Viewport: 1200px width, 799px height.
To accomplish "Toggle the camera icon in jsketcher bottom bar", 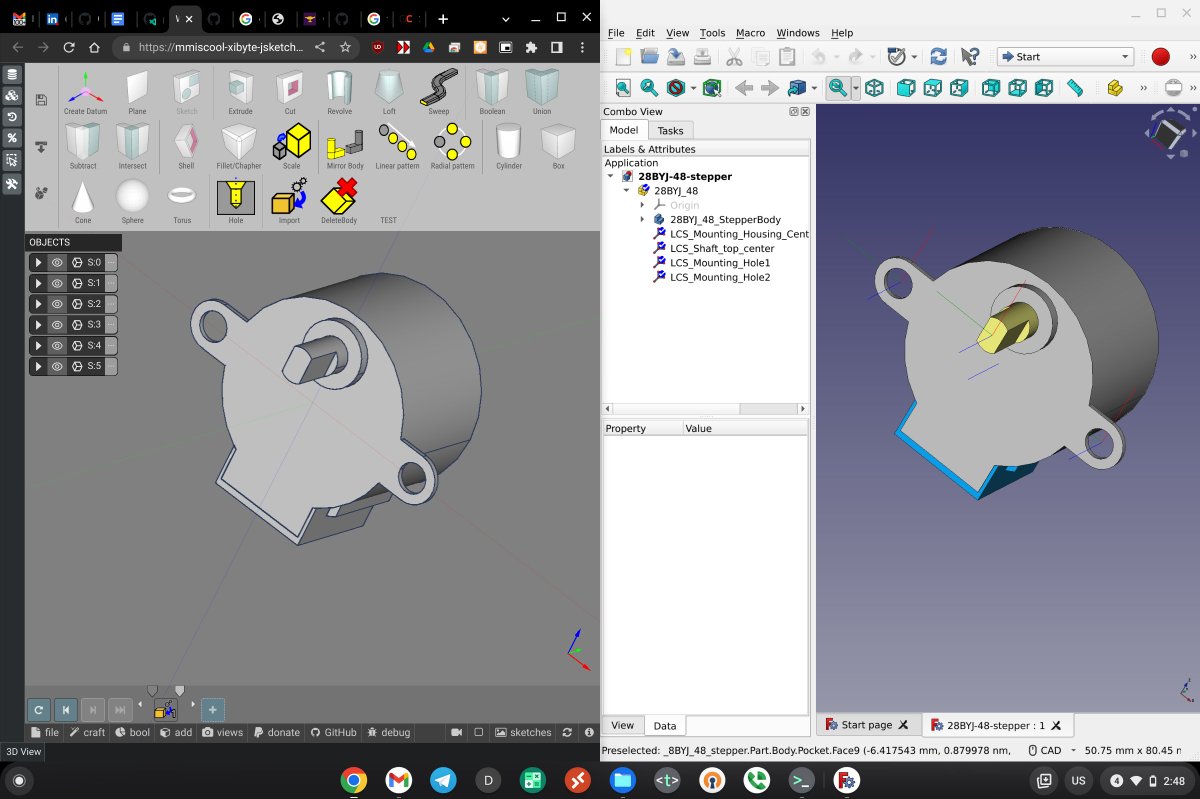I will pos(457,732).
